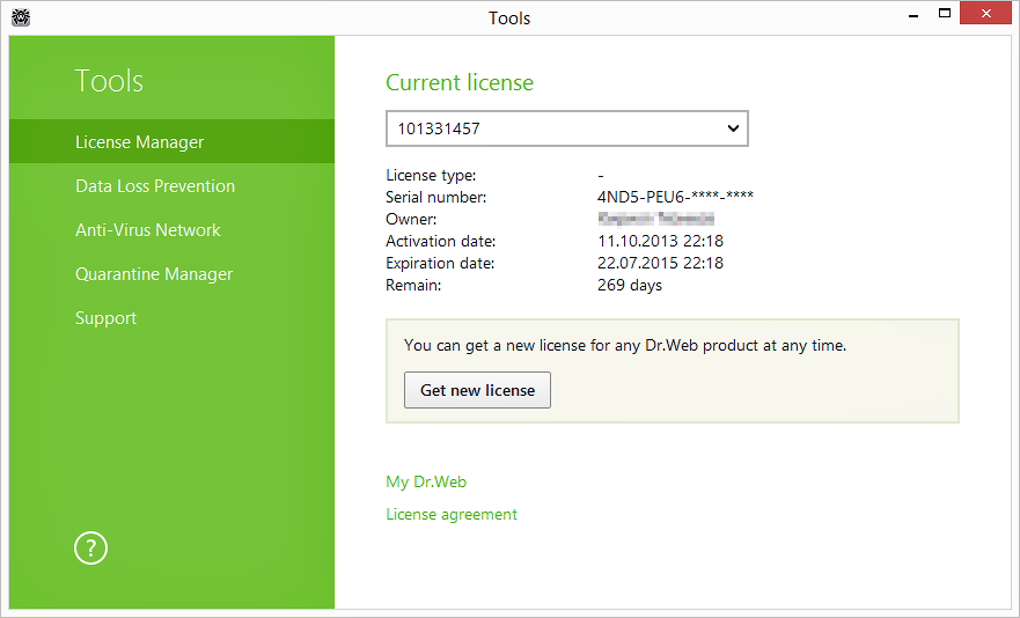Open the My Dr.Web link
1020x618 pixels.
point(426,482)
